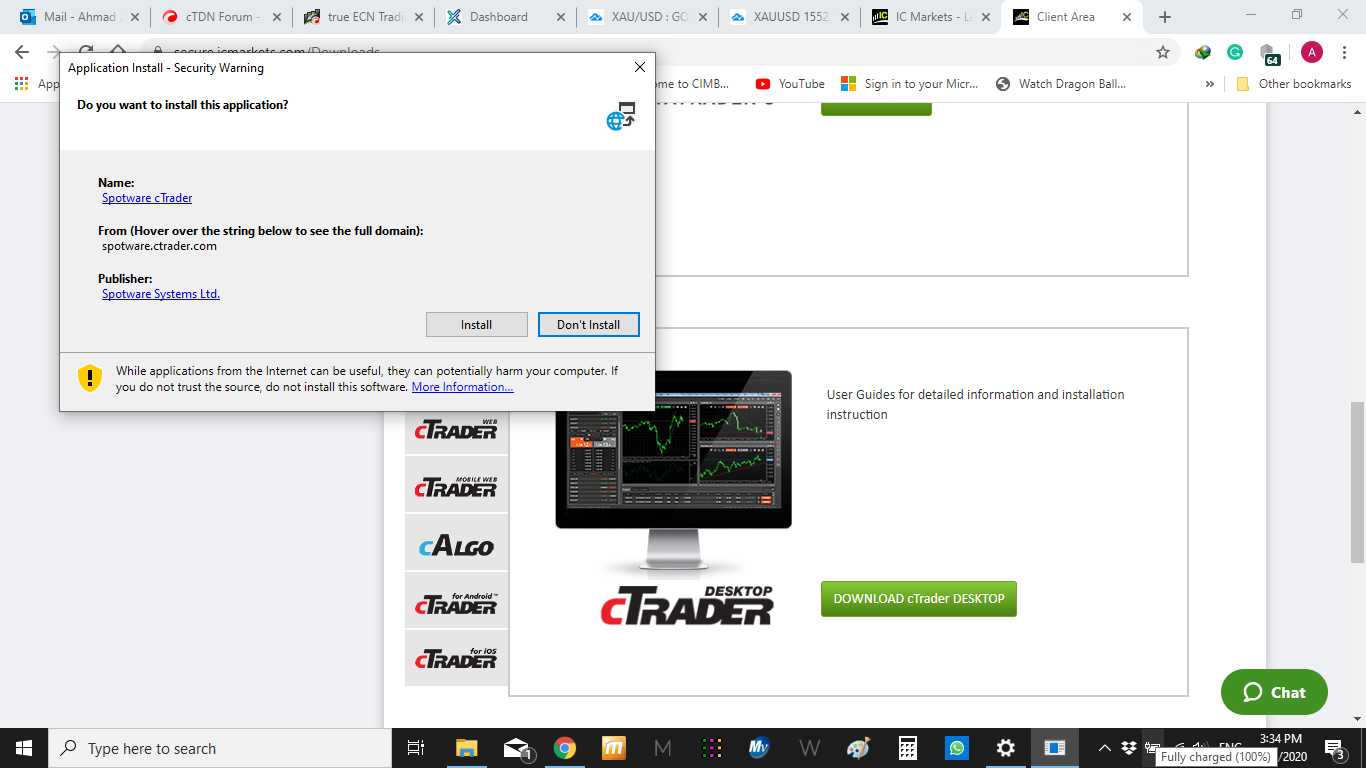Open the extension icon with the 64 badge

[1268, 54]
